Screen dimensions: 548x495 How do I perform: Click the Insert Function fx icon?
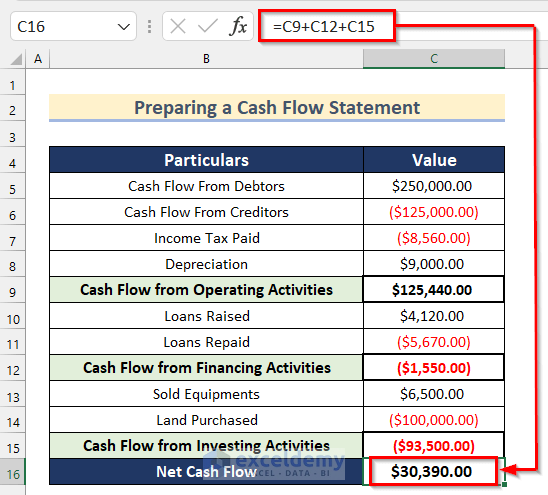[x=239, y=26]
